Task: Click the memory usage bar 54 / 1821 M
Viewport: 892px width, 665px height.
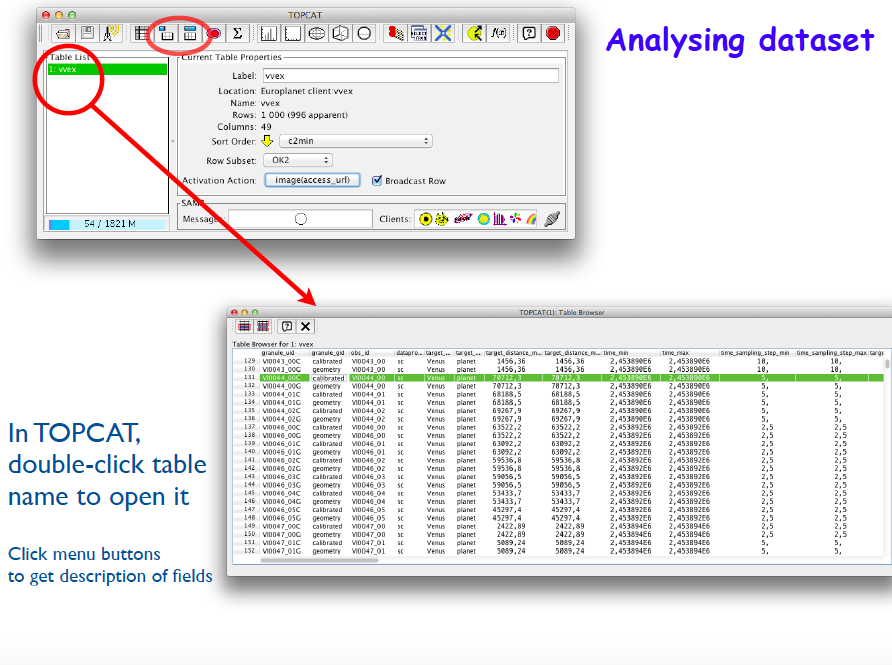Action: (108, 224)
